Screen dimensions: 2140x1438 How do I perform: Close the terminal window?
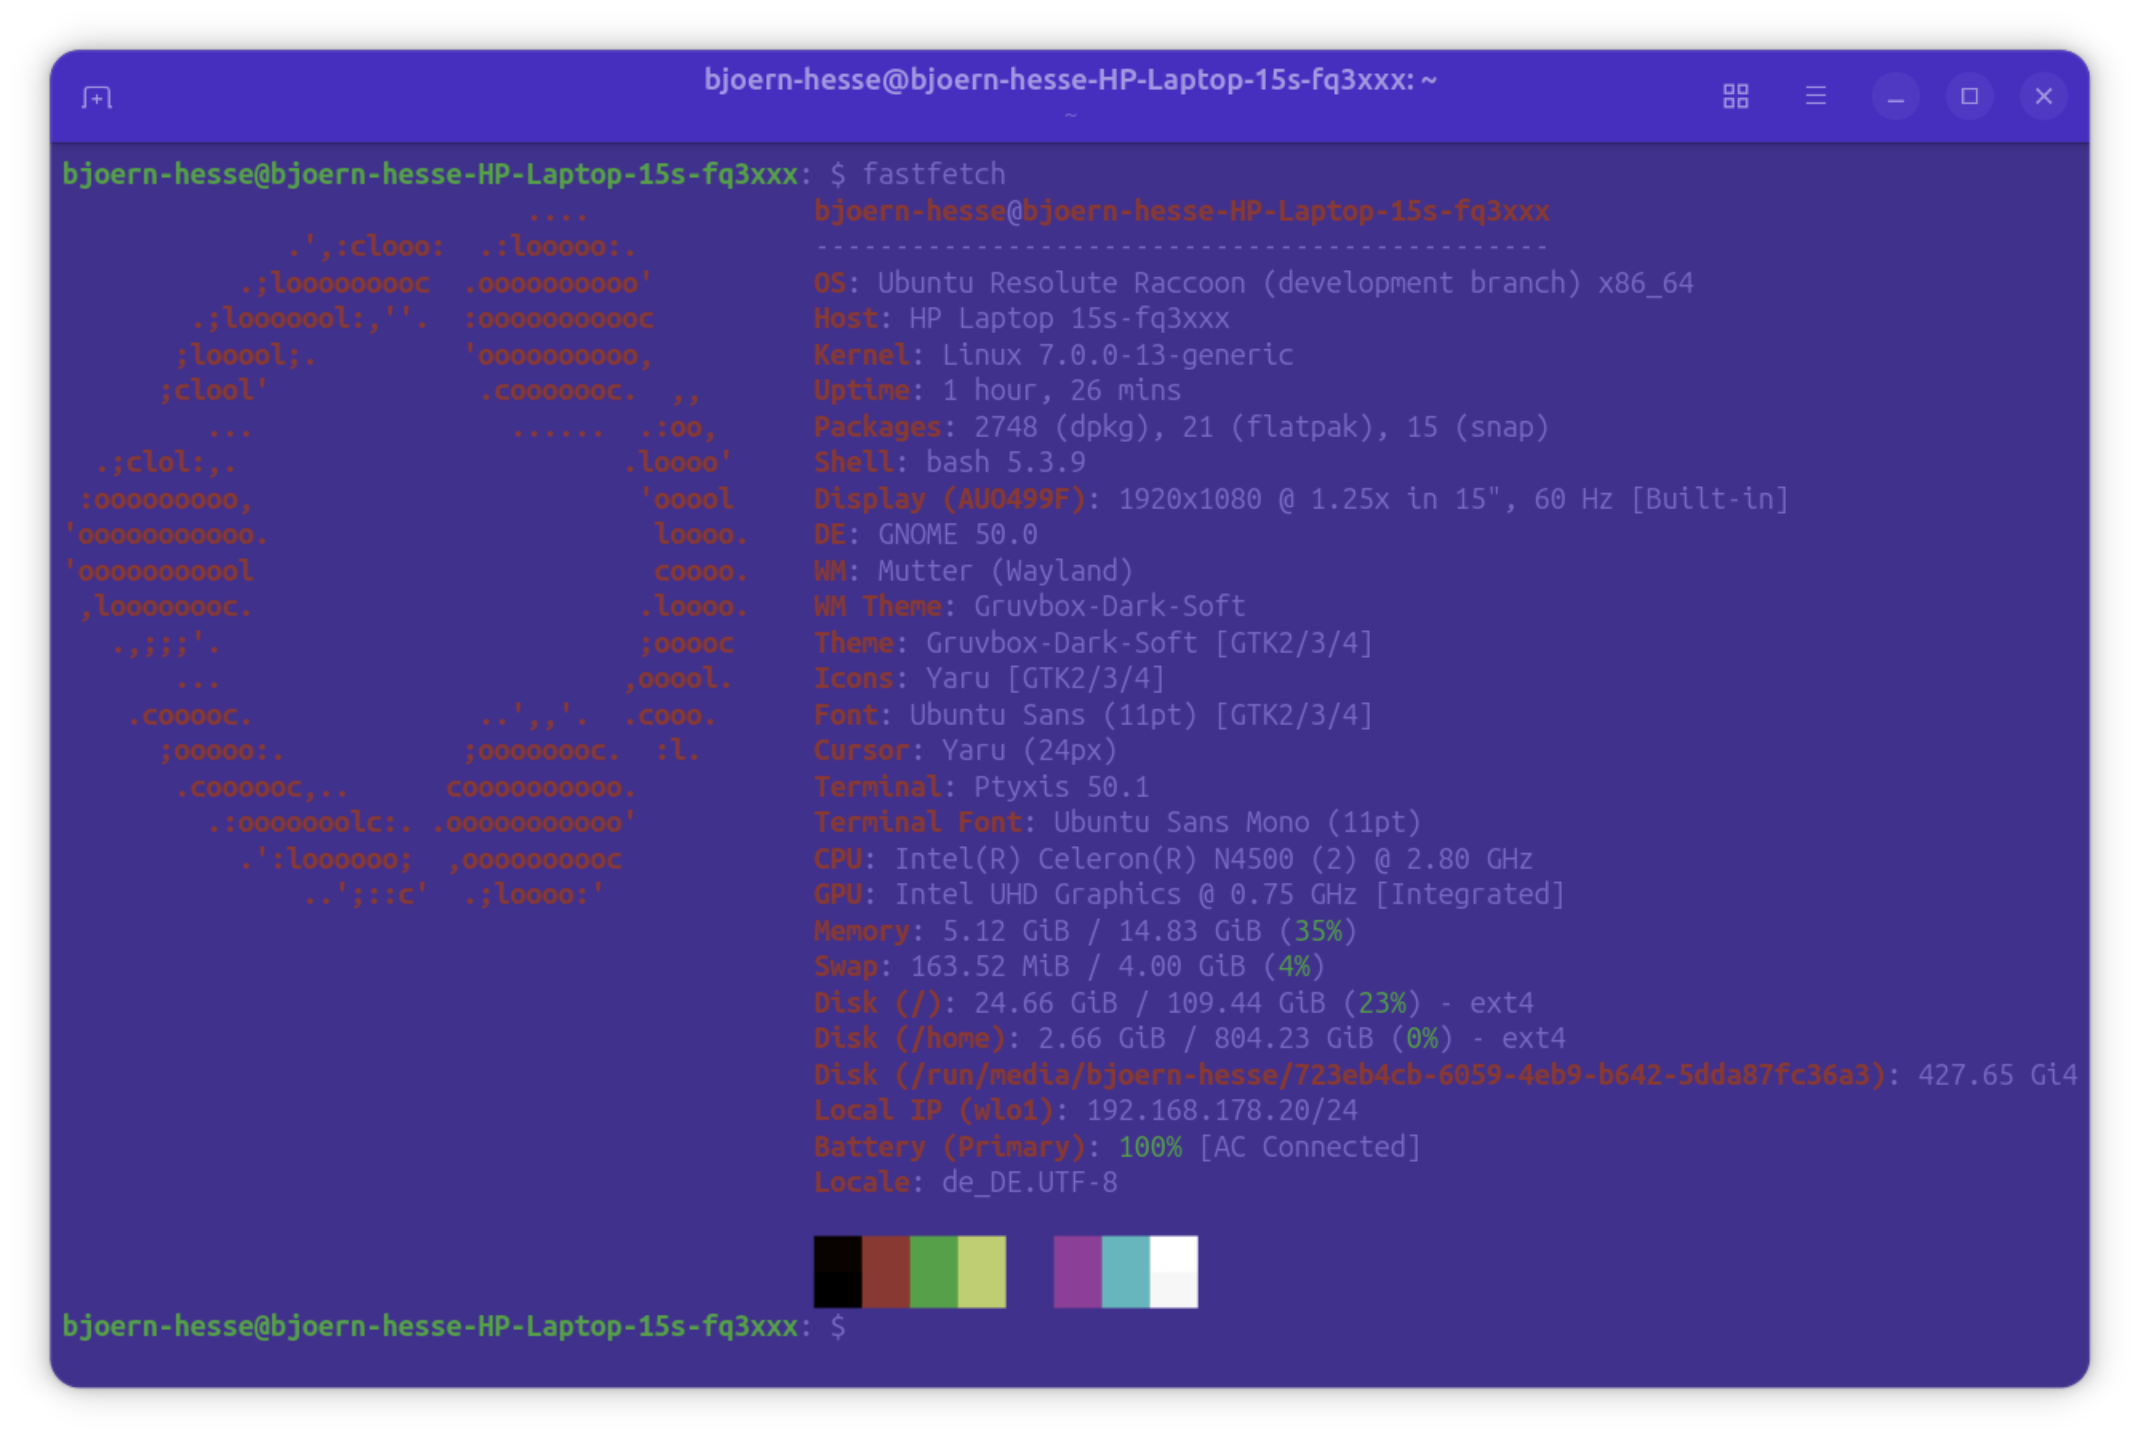click(x=2043, y=96)
